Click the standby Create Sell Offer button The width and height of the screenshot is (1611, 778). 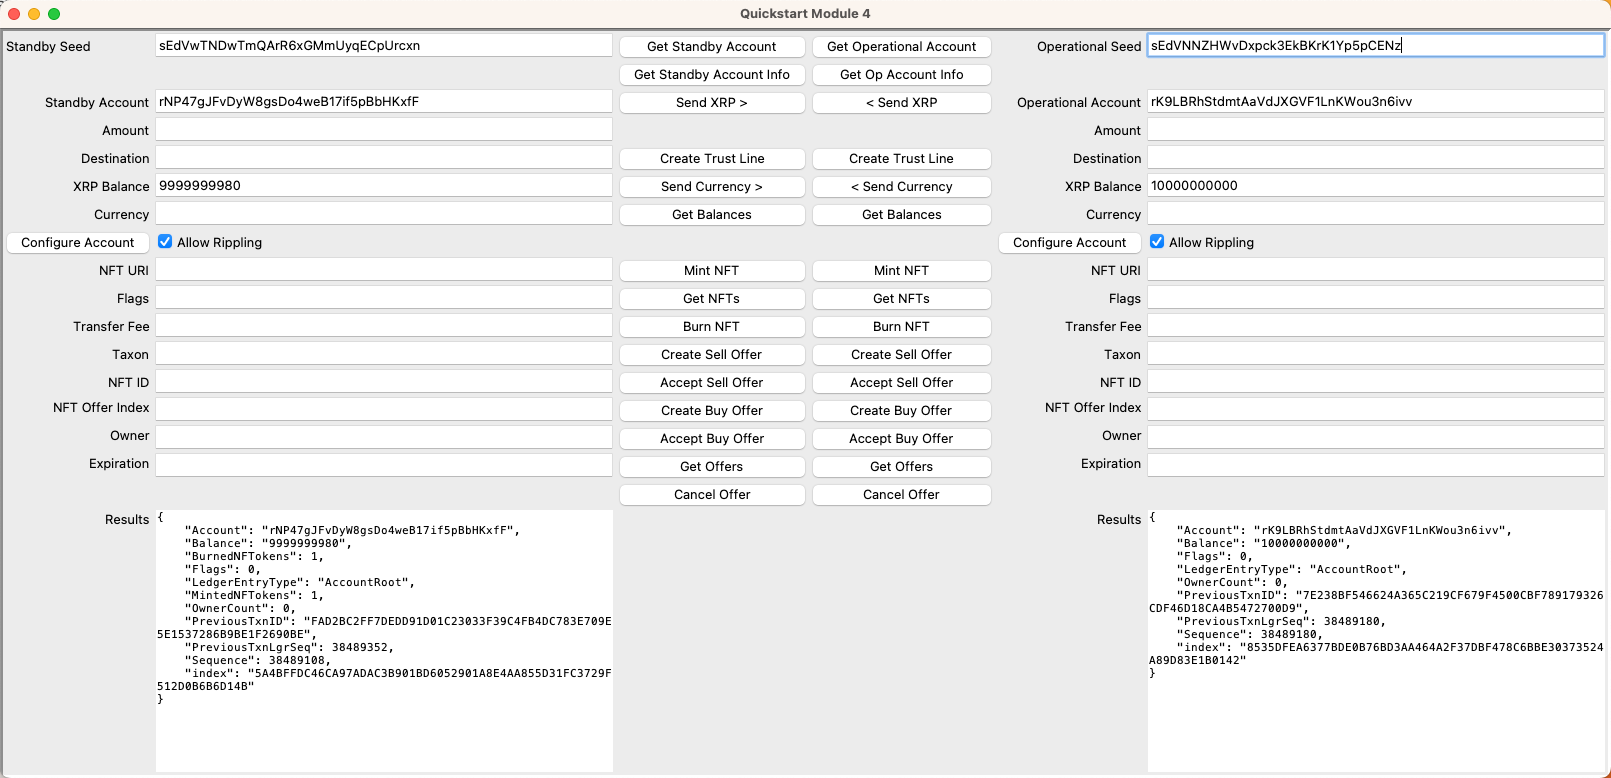(x=711, y=355)
